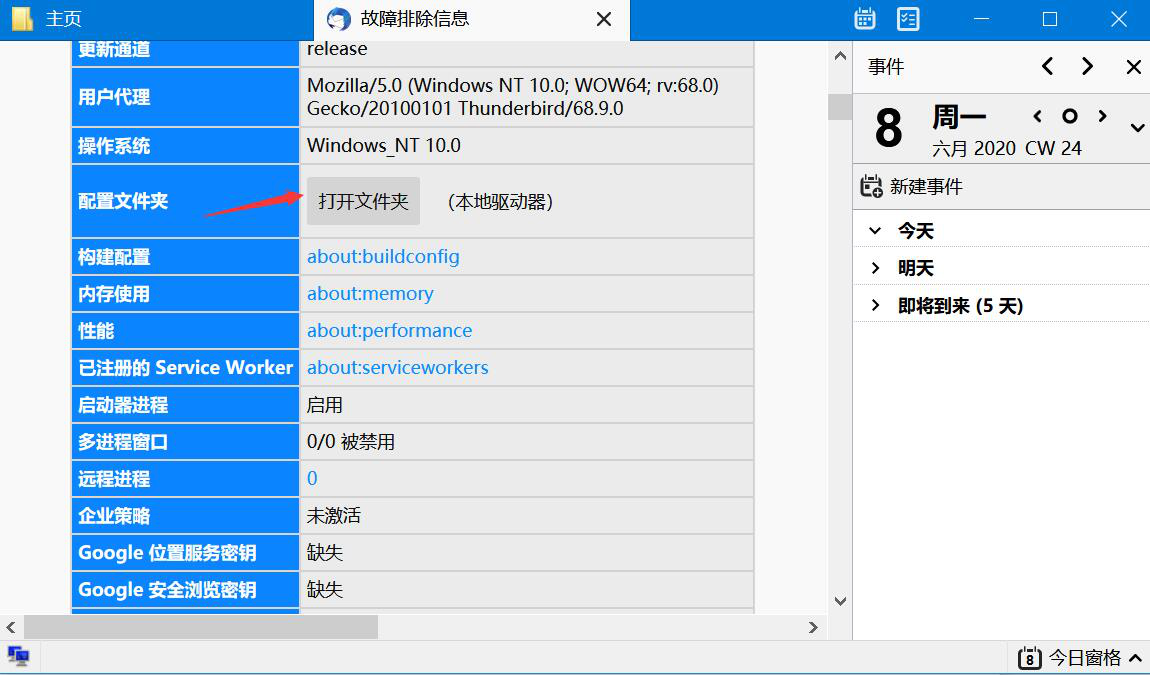The width and height of the screenshot is (1150, 675).
Task: Jump to today using the circle icon
Action: (1069, 115)
